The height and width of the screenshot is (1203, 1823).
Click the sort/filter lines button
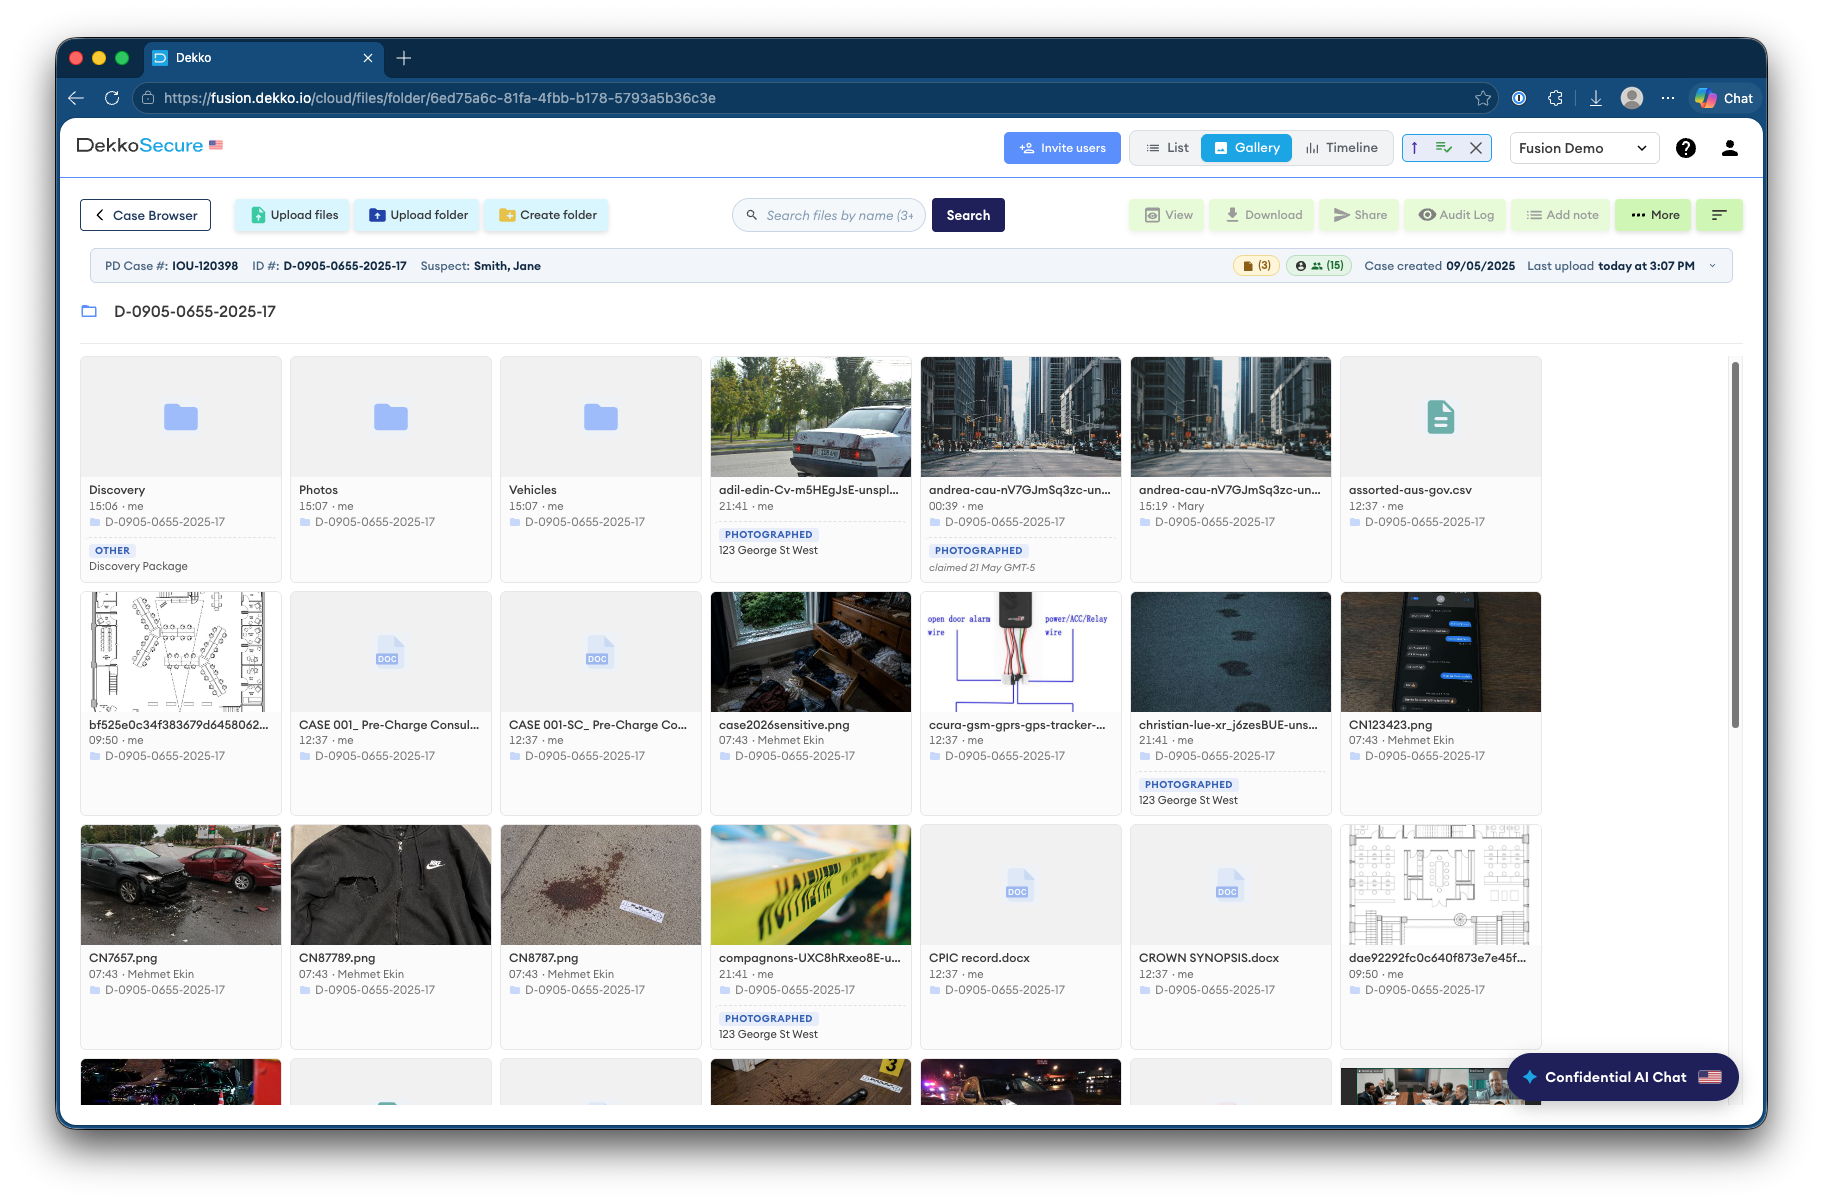1719,215
